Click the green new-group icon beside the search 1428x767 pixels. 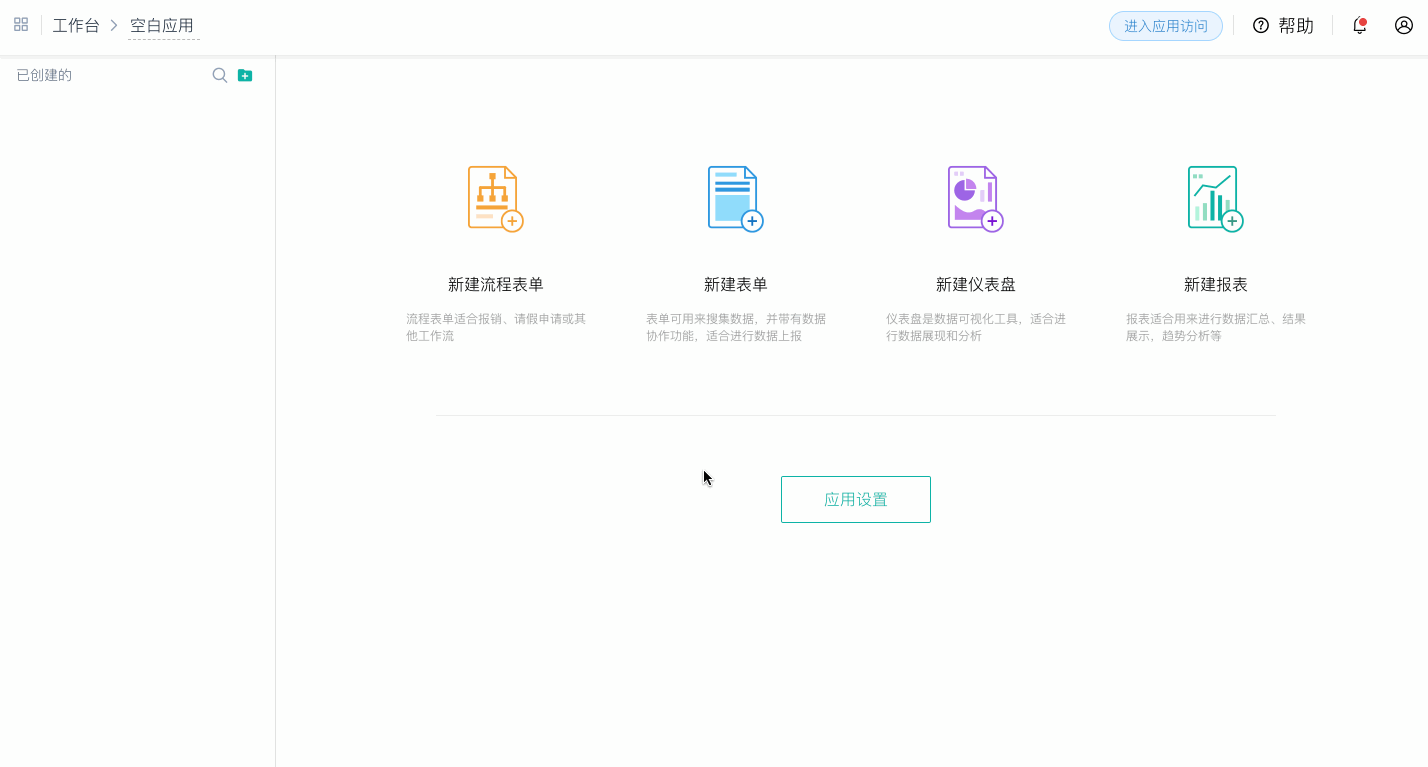[x=245, y=74]
